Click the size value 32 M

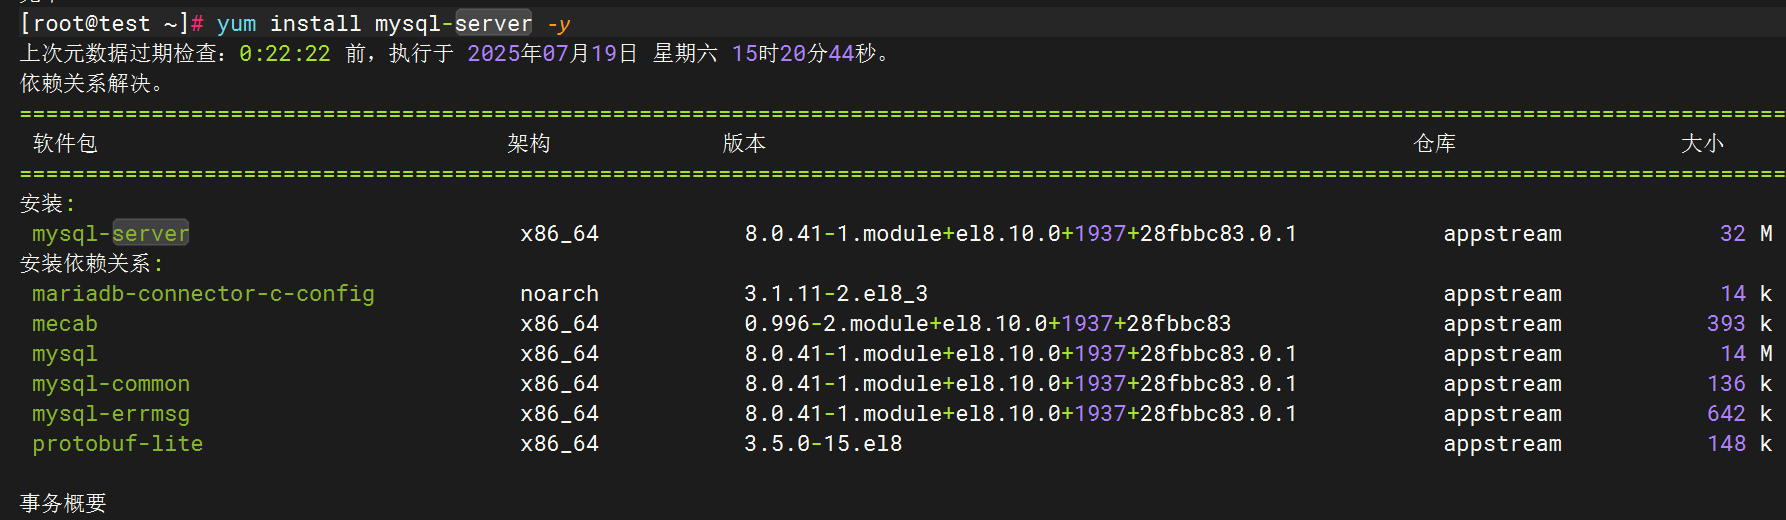point(1746,234)
